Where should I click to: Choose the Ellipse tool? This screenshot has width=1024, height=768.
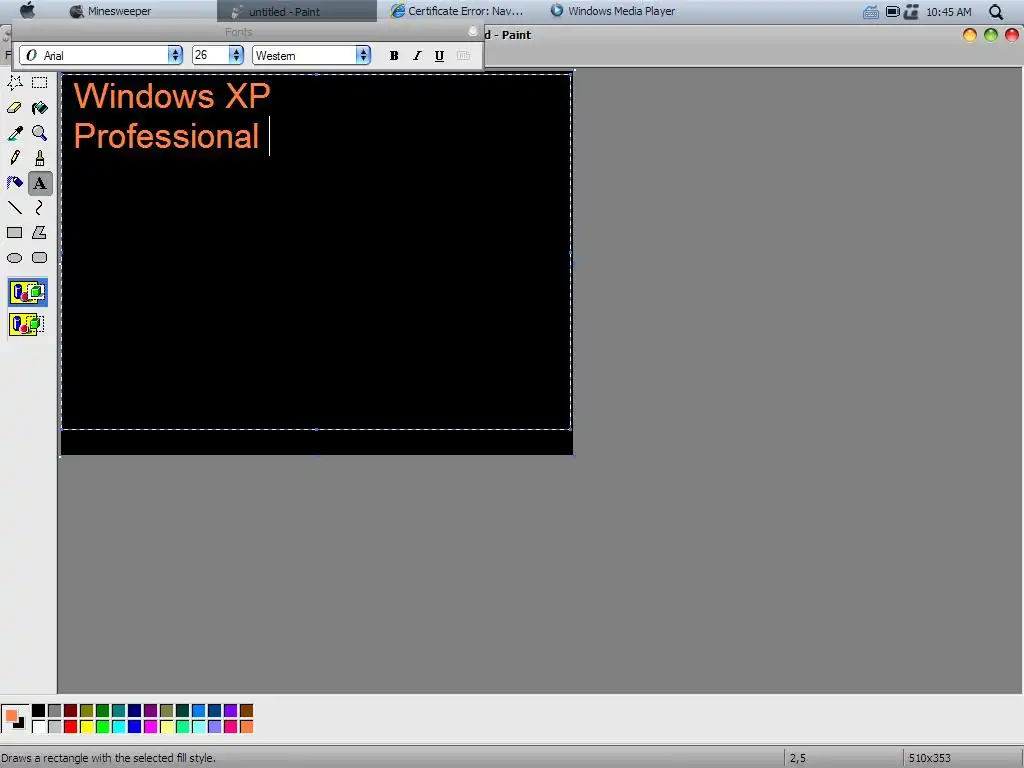14,258
